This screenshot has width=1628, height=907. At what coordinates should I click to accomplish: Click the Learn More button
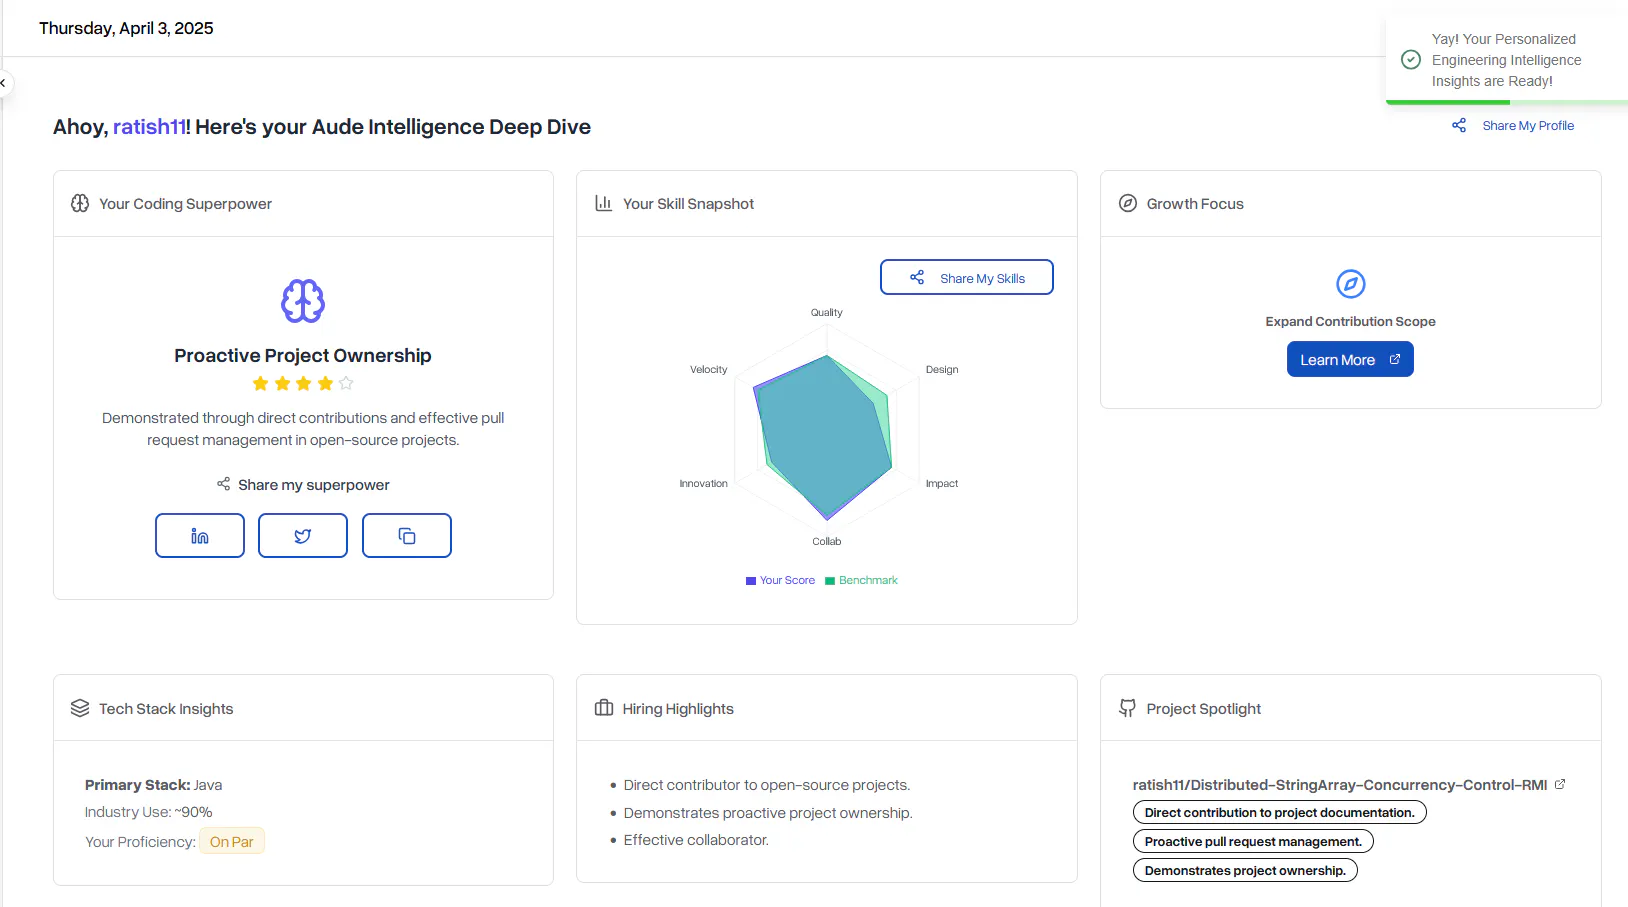pyautogui.click(x=1350, y=360)
